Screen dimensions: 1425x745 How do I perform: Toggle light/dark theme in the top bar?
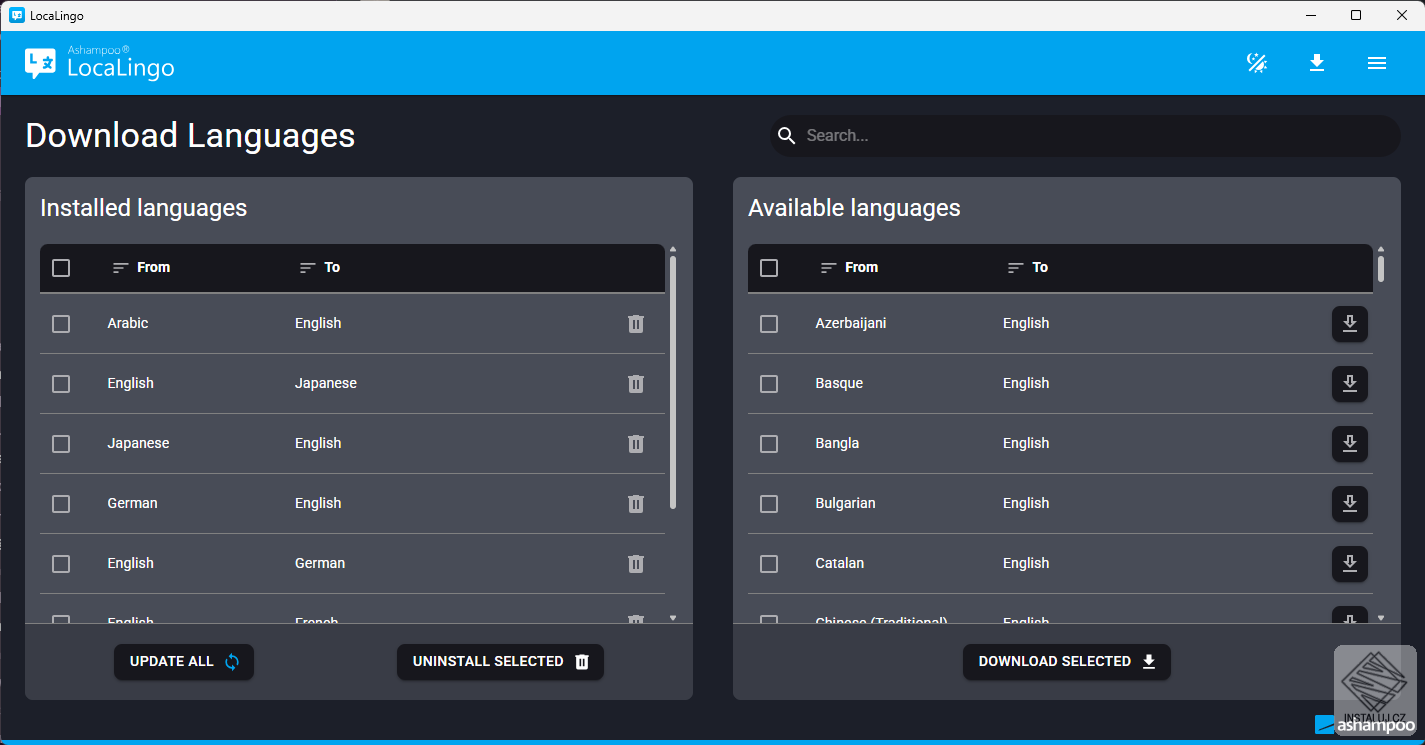coord(1257,62)
